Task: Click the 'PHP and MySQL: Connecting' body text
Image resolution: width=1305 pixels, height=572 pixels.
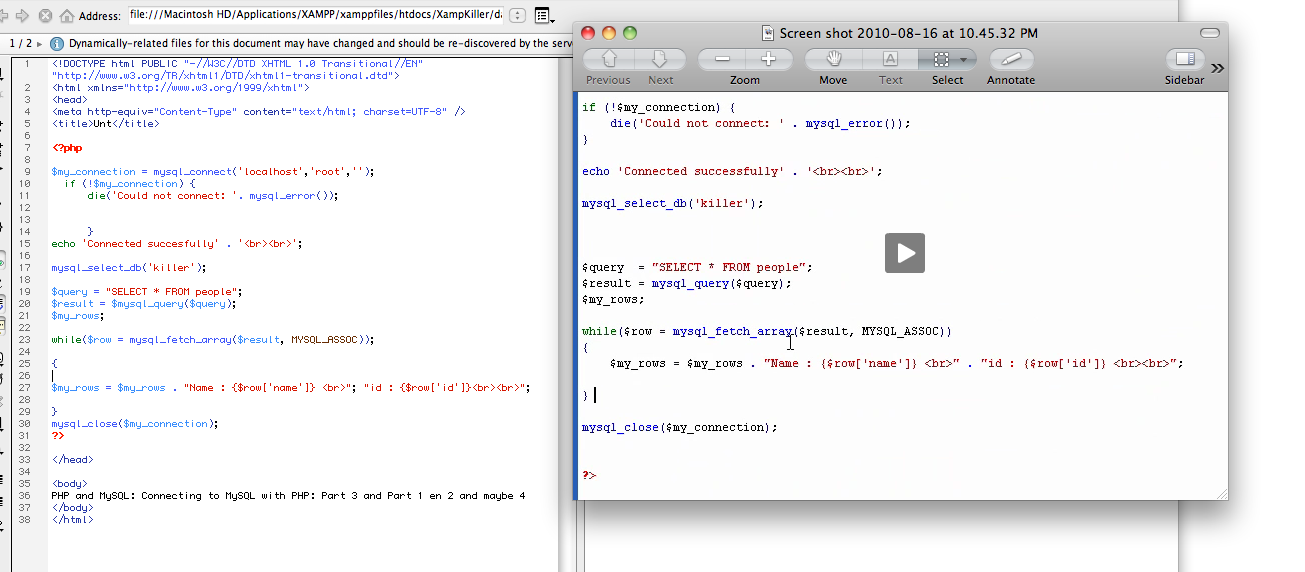Action: (x=288, y=496)
